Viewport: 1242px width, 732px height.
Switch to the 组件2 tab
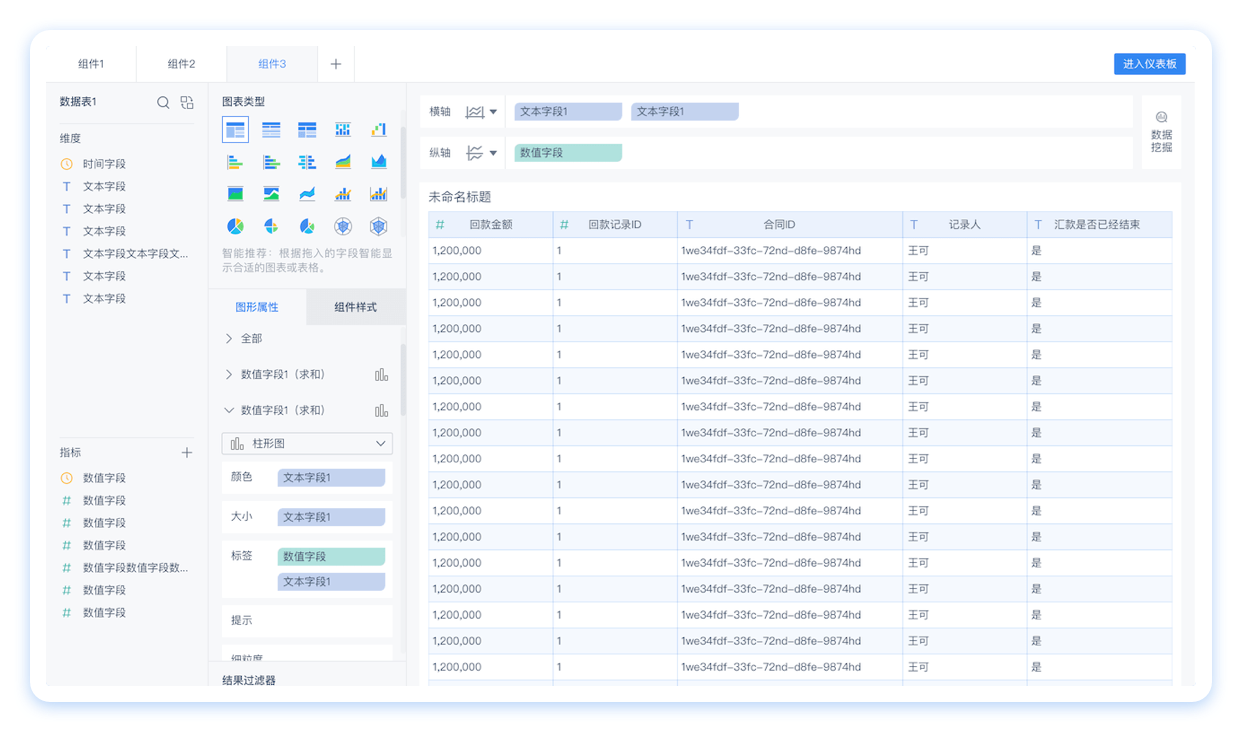[x=181, y=64]
